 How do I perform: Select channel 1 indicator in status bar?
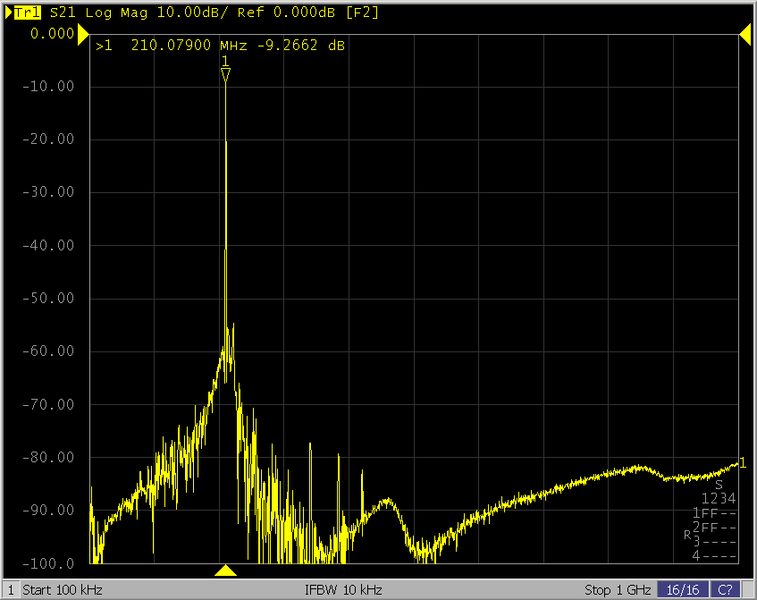[x=10, y=589]
